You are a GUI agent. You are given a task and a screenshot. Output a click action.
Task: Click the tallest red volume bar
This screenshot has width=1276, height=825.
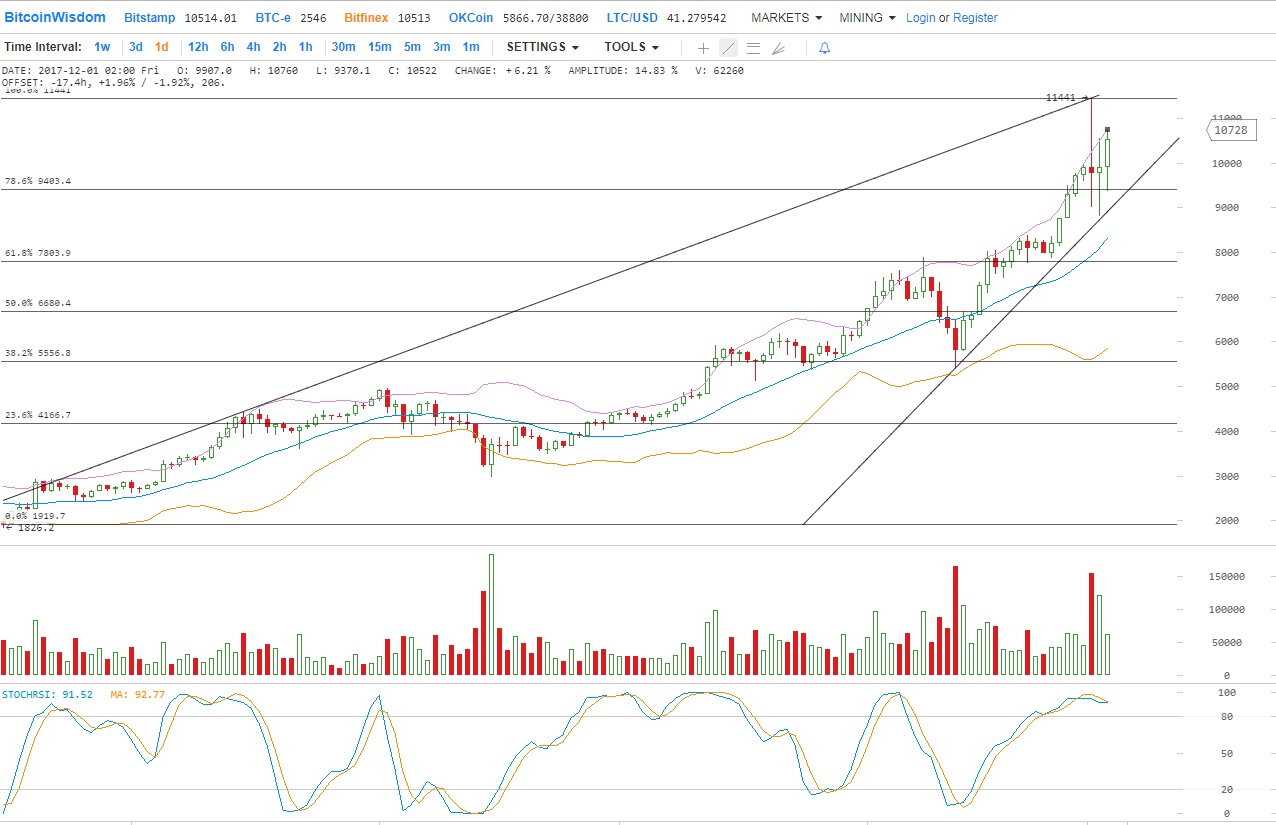pos(956,621)
